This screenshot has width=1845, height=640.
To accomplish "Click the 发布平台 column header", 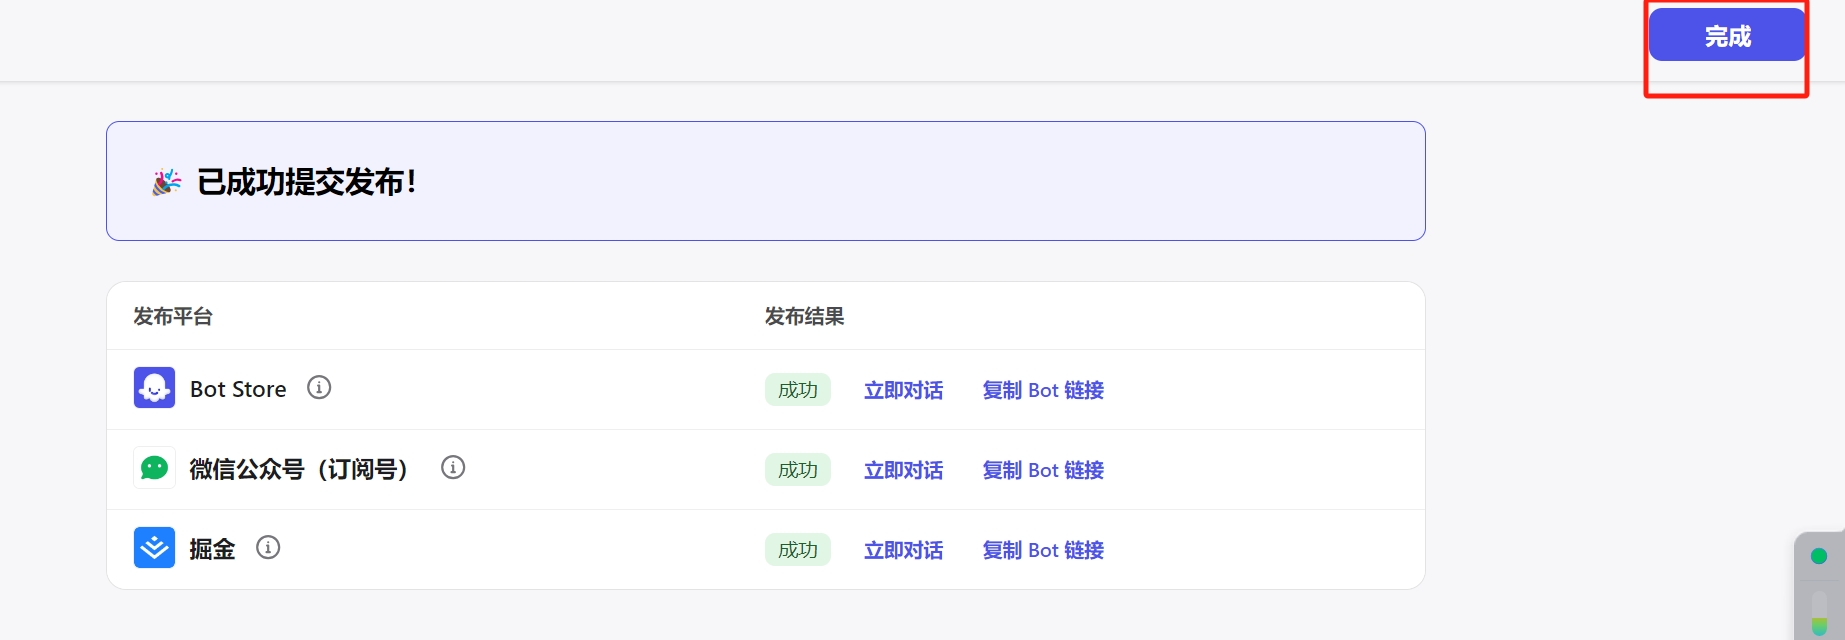I will 173,317.
